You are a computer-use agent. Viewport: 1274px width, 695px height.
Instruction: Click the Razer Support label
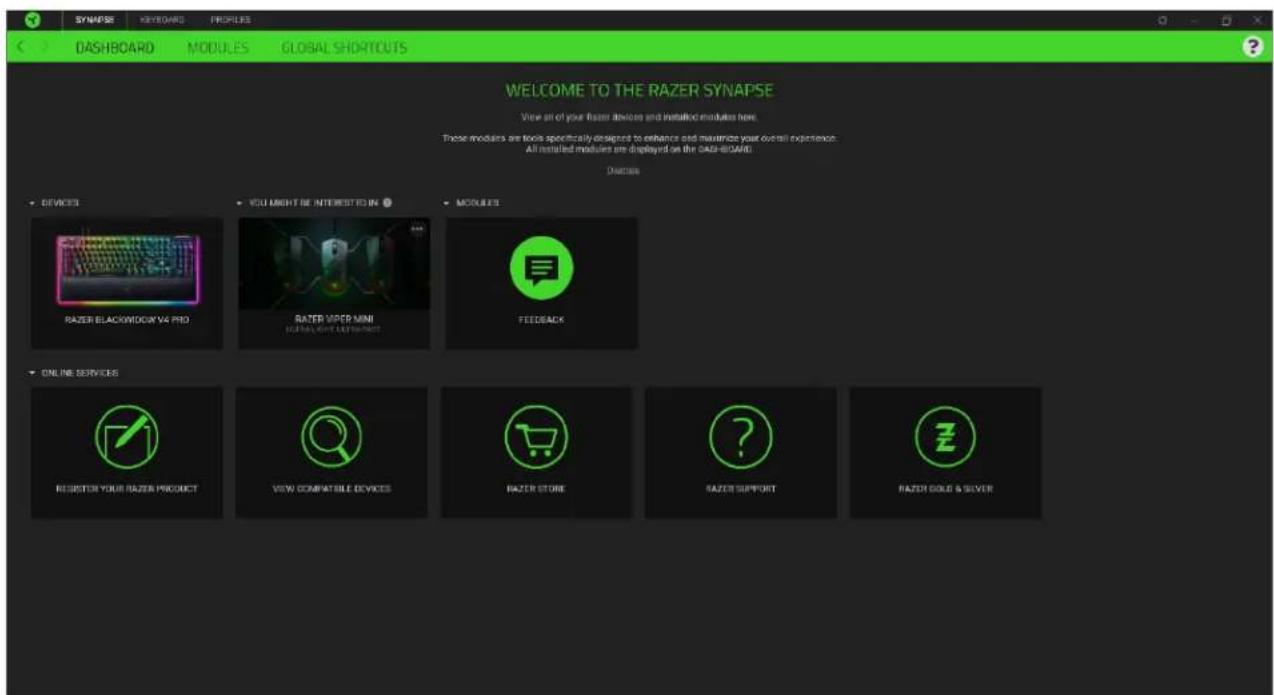click(x=740, y=489)
